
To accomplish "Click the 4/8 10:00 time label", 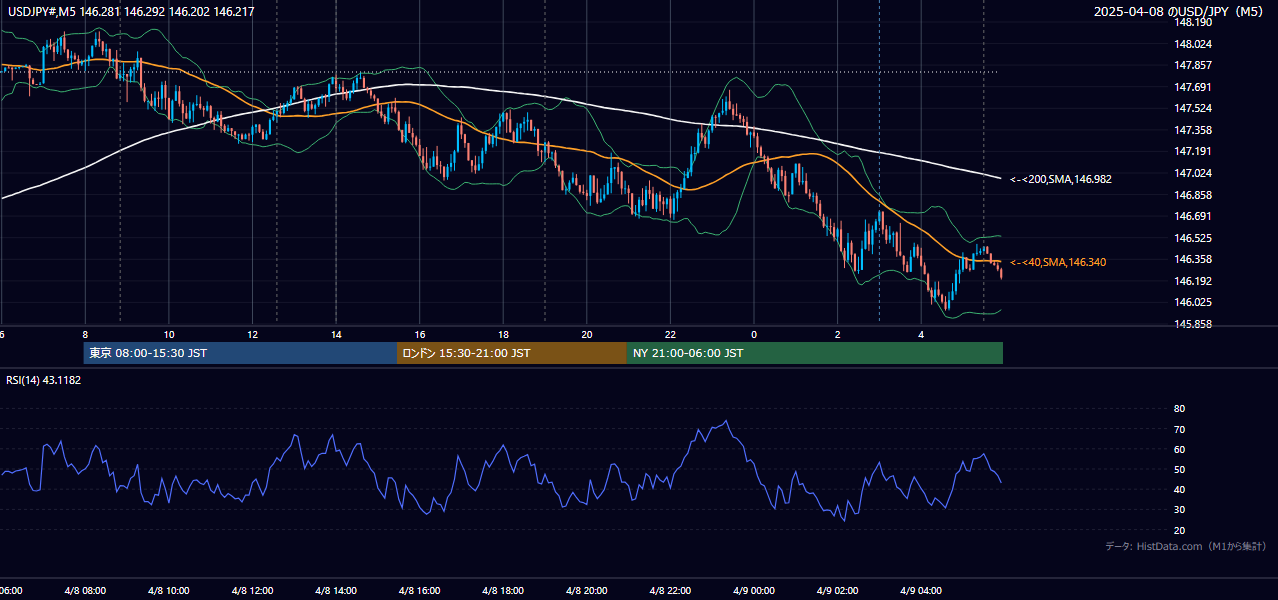I will point(168,590).
